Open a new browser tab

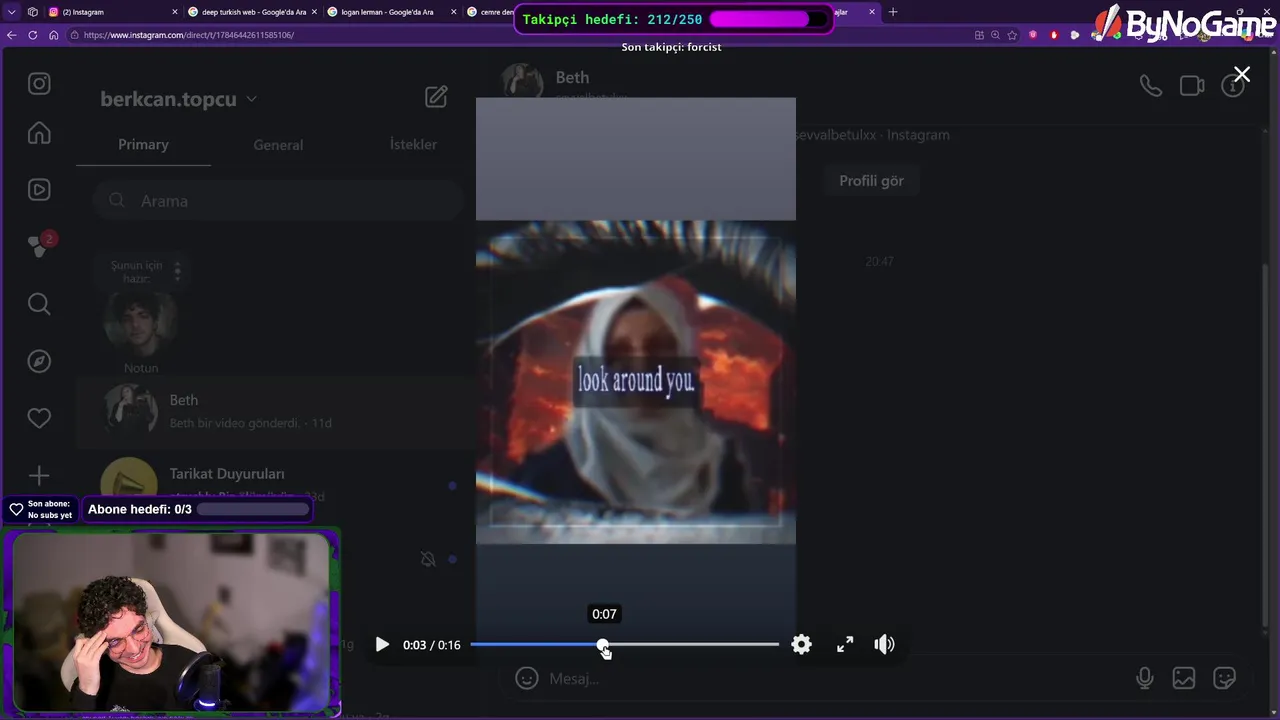893,12
